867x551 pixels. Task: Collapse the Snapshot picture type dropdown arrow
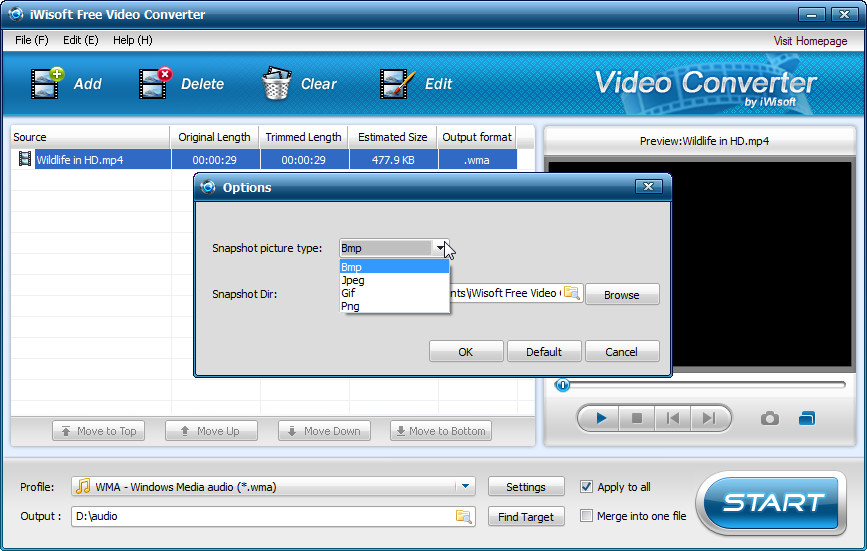[440, 248]
